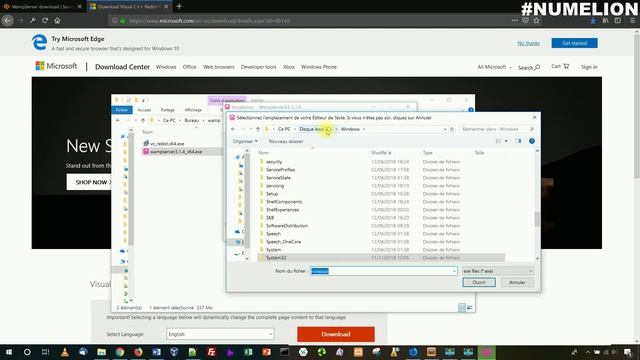
Task: Open Task View on taskbar
Action: 45,352
